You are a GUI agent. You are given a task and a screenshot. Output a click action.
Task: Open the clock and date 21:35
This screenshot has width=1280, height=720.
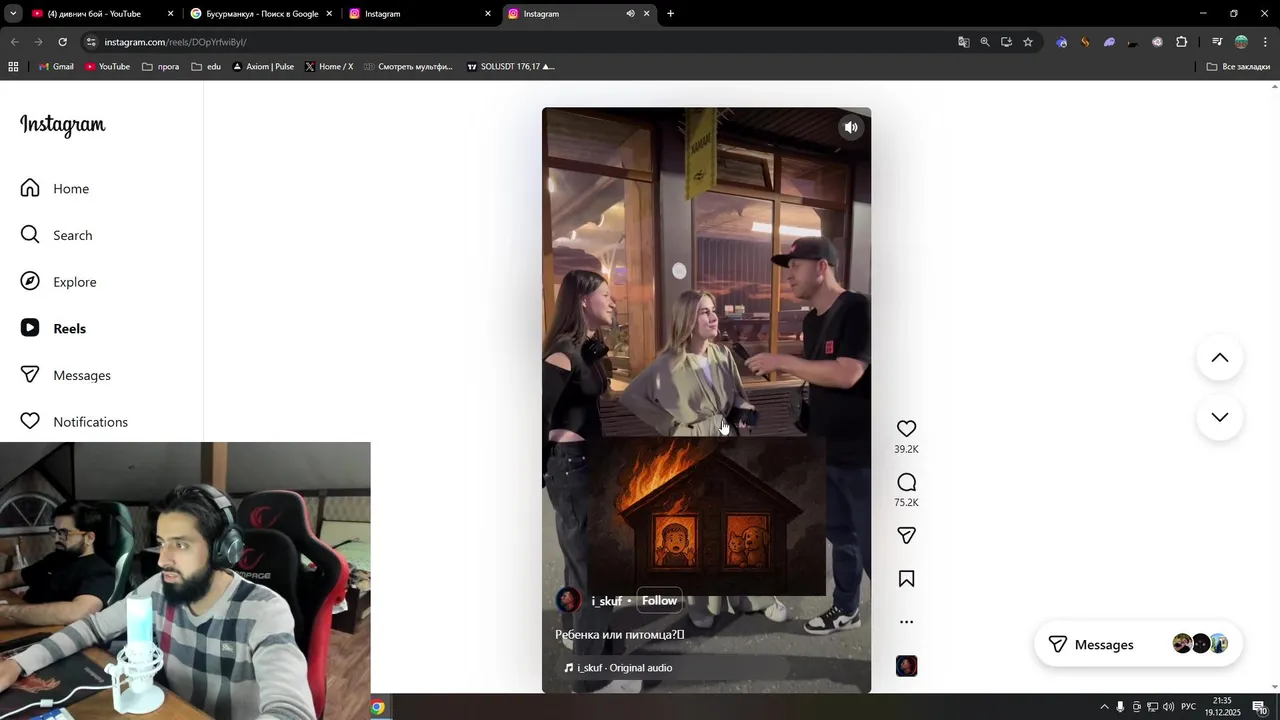tap(1222, 707)
